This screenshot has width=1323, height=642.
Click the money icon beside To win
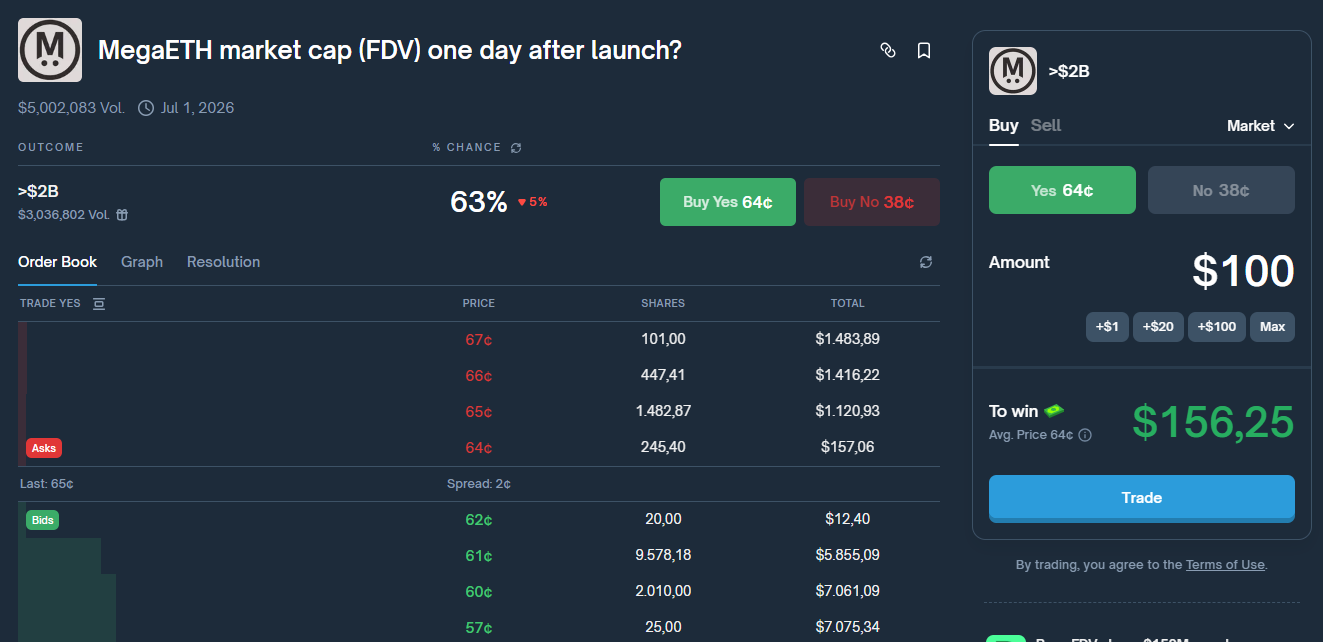(1055, 410)
